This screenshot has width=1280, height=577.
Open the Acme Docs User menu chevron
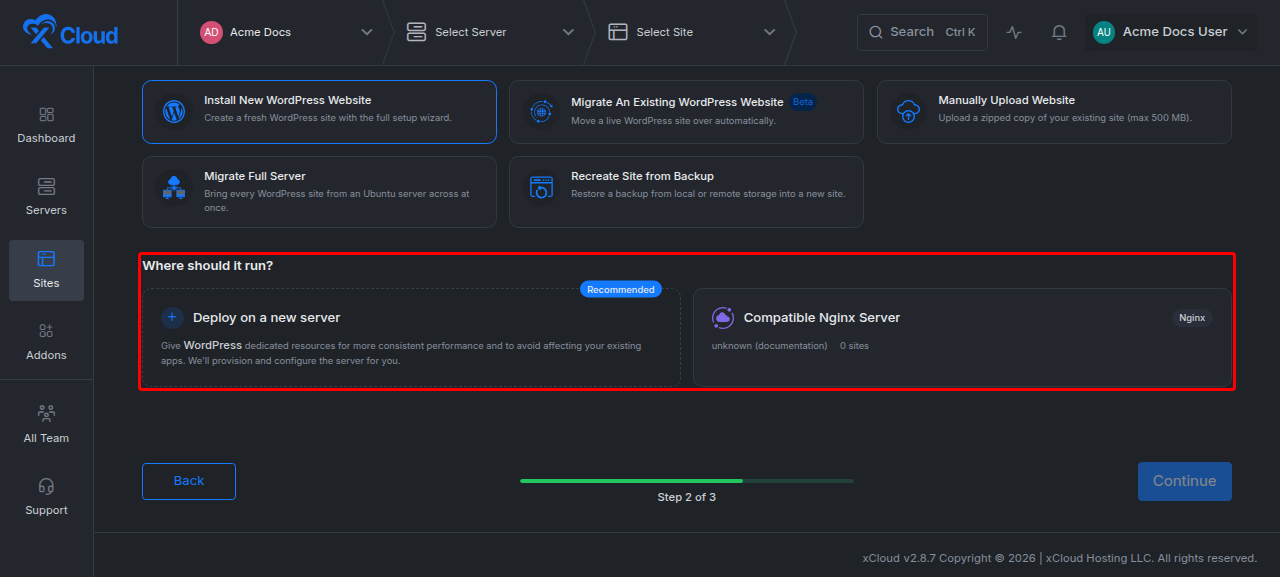coord(1243,32)
